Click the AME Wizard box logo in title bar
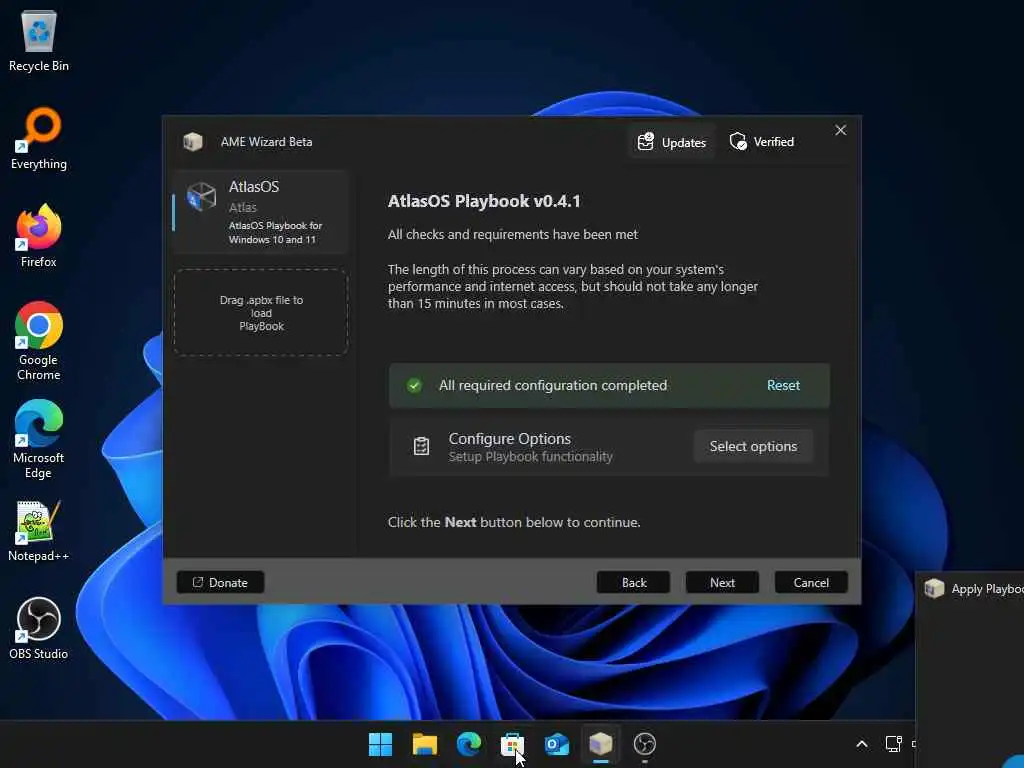1024x768 pixels. (x=193, y=142)
